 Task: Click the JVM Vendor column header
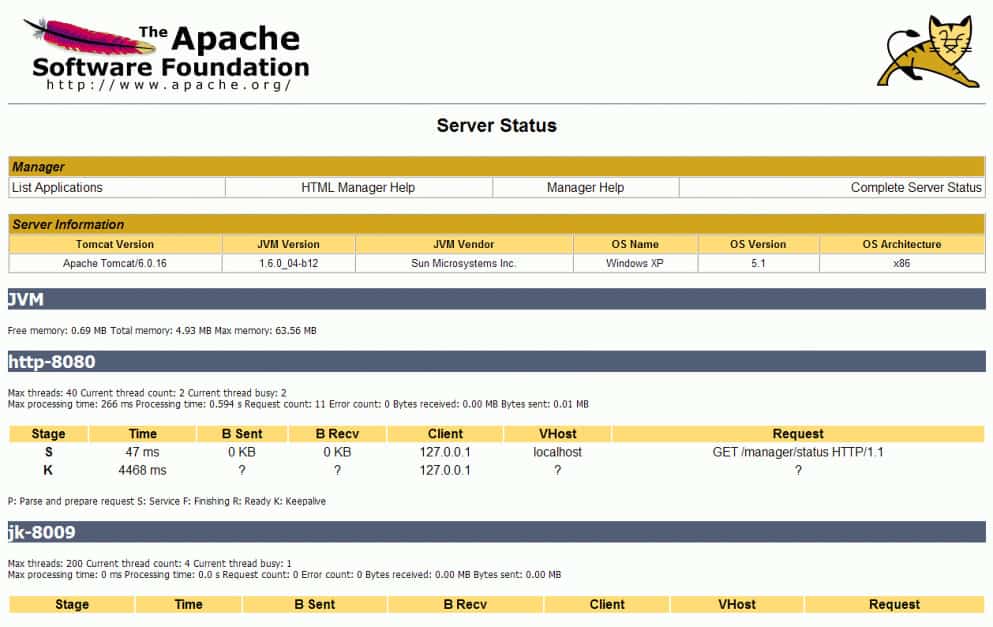click(464, 244)
